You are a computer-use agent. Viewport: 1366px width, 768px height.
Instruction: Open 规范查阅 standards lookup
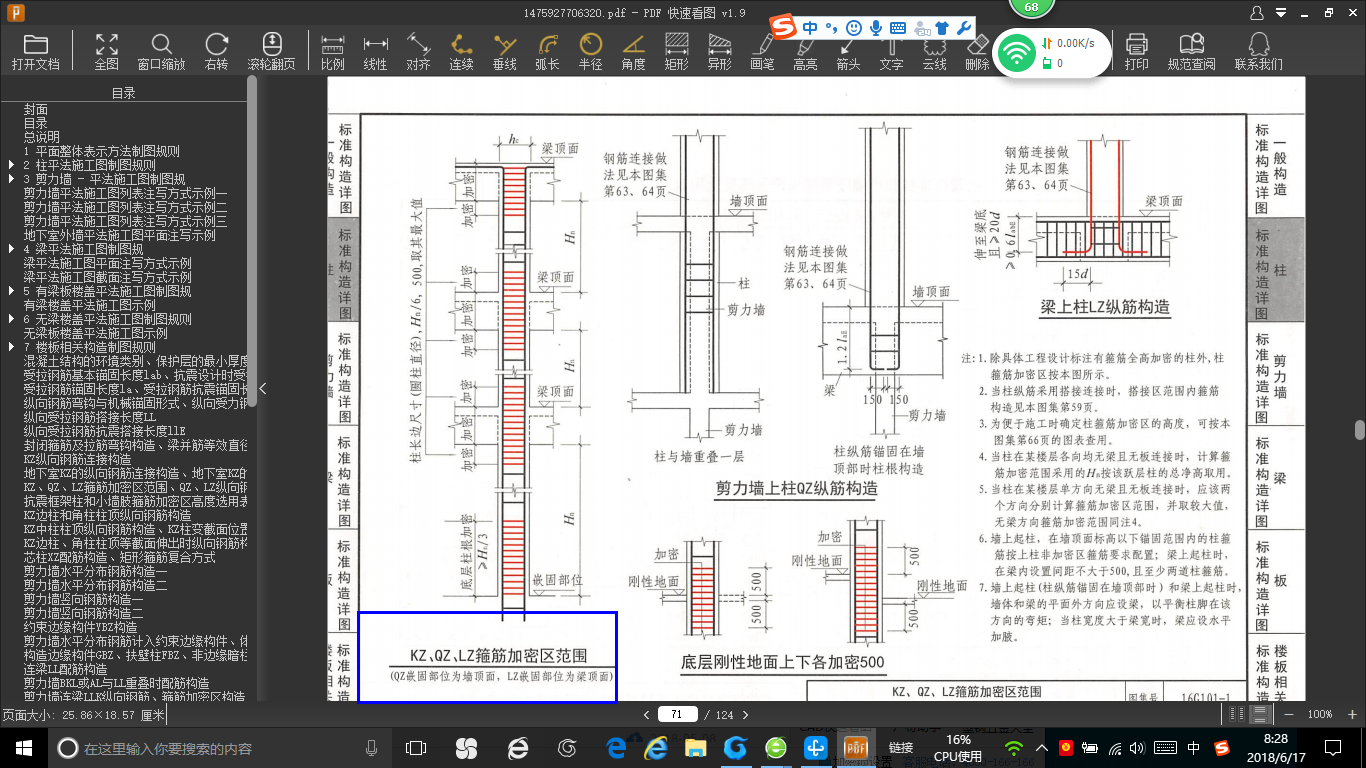pos(1192,52)
